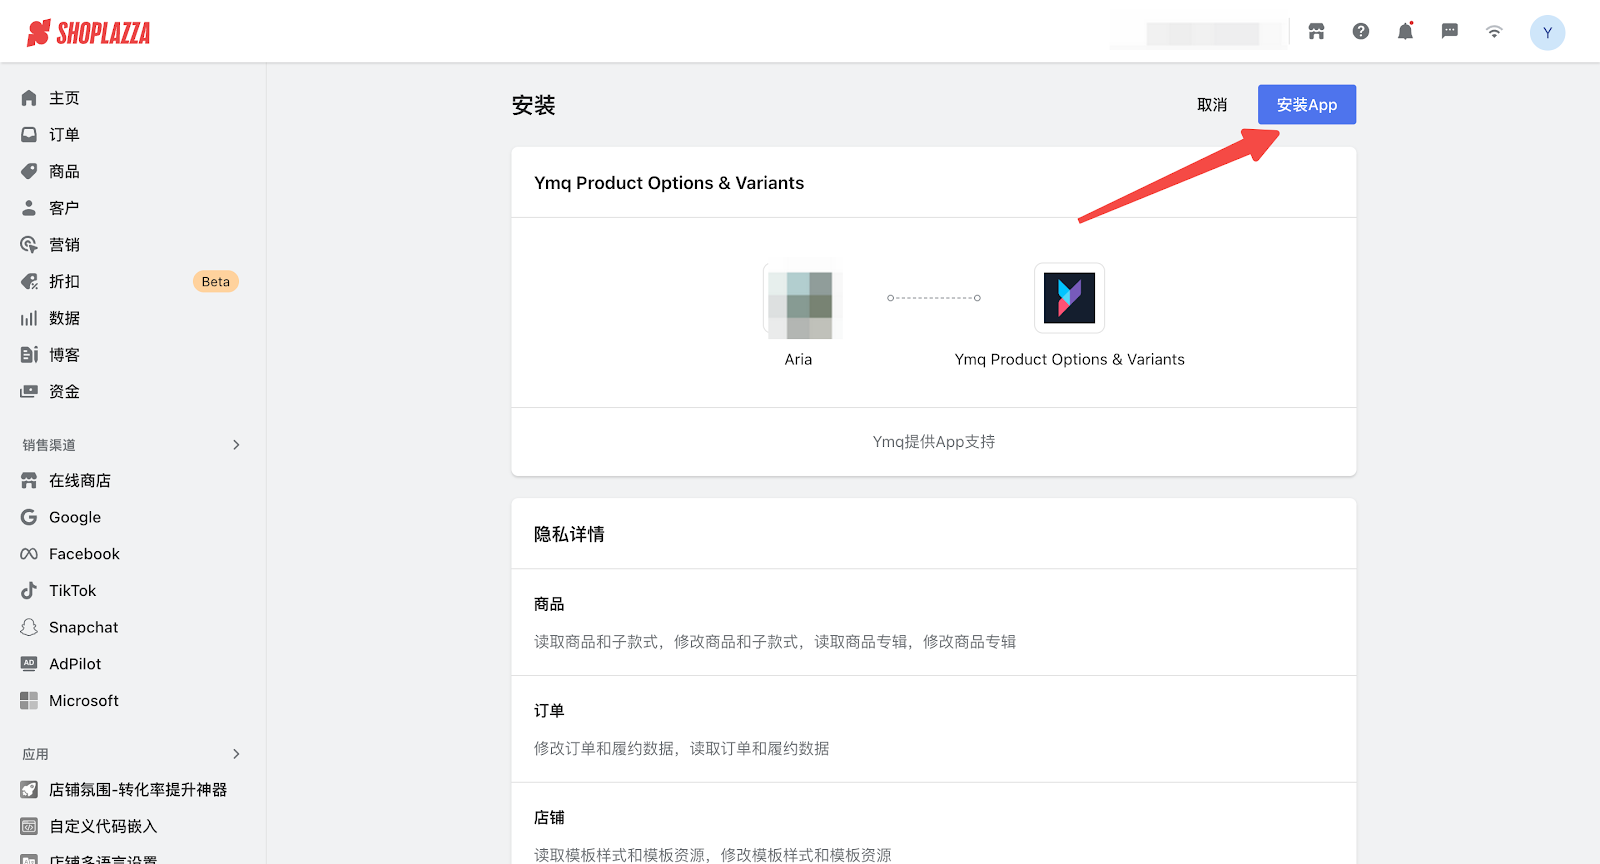Open the chat messages icon

click(x=1449, y=32)
